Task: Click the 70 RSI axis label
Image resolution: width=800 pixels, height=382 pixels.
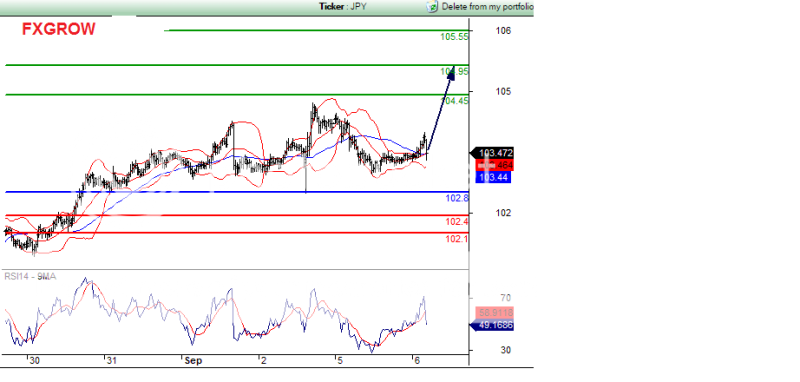Action: tap(505, 298)
